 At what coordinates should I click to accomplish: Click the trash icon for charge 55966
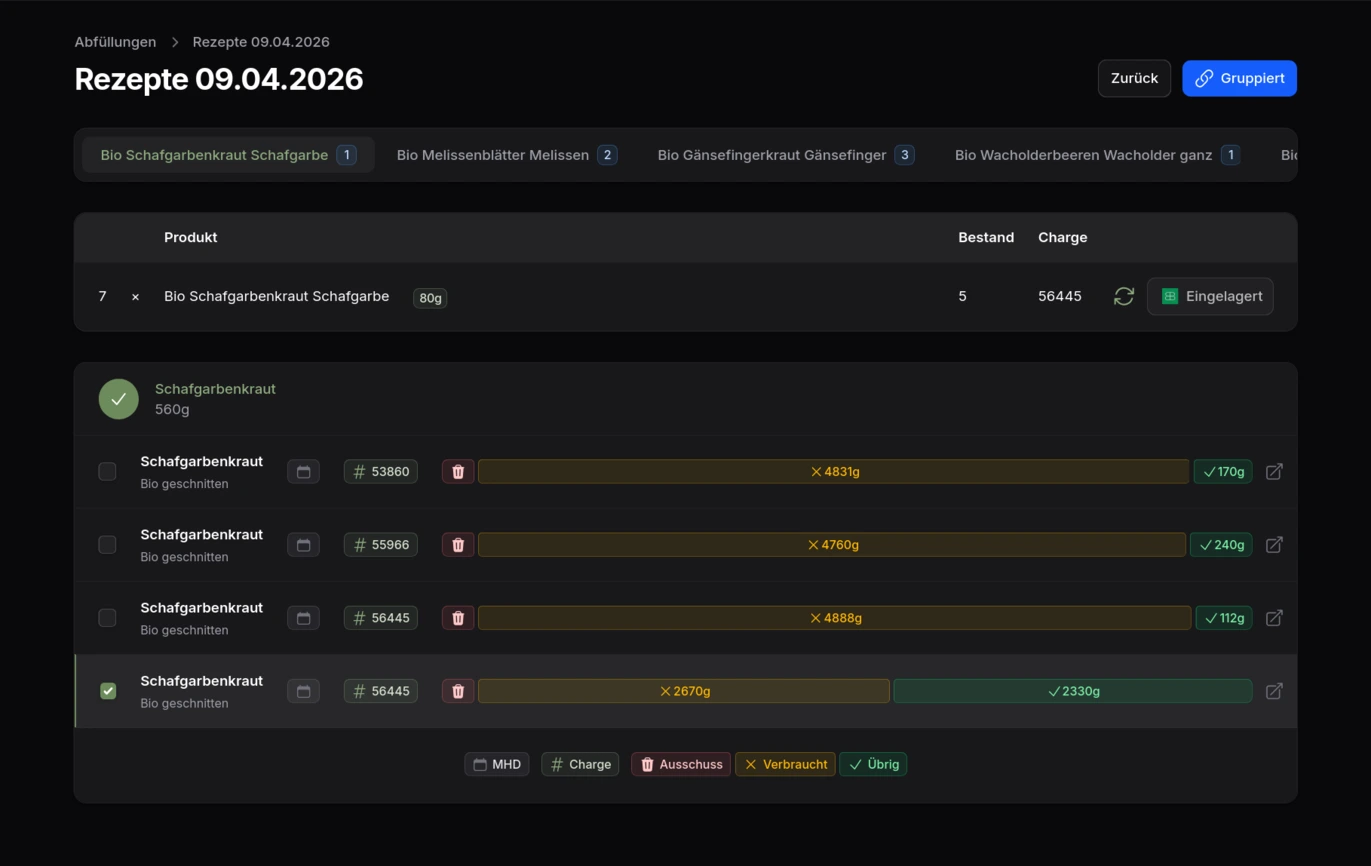click(458, 545)
